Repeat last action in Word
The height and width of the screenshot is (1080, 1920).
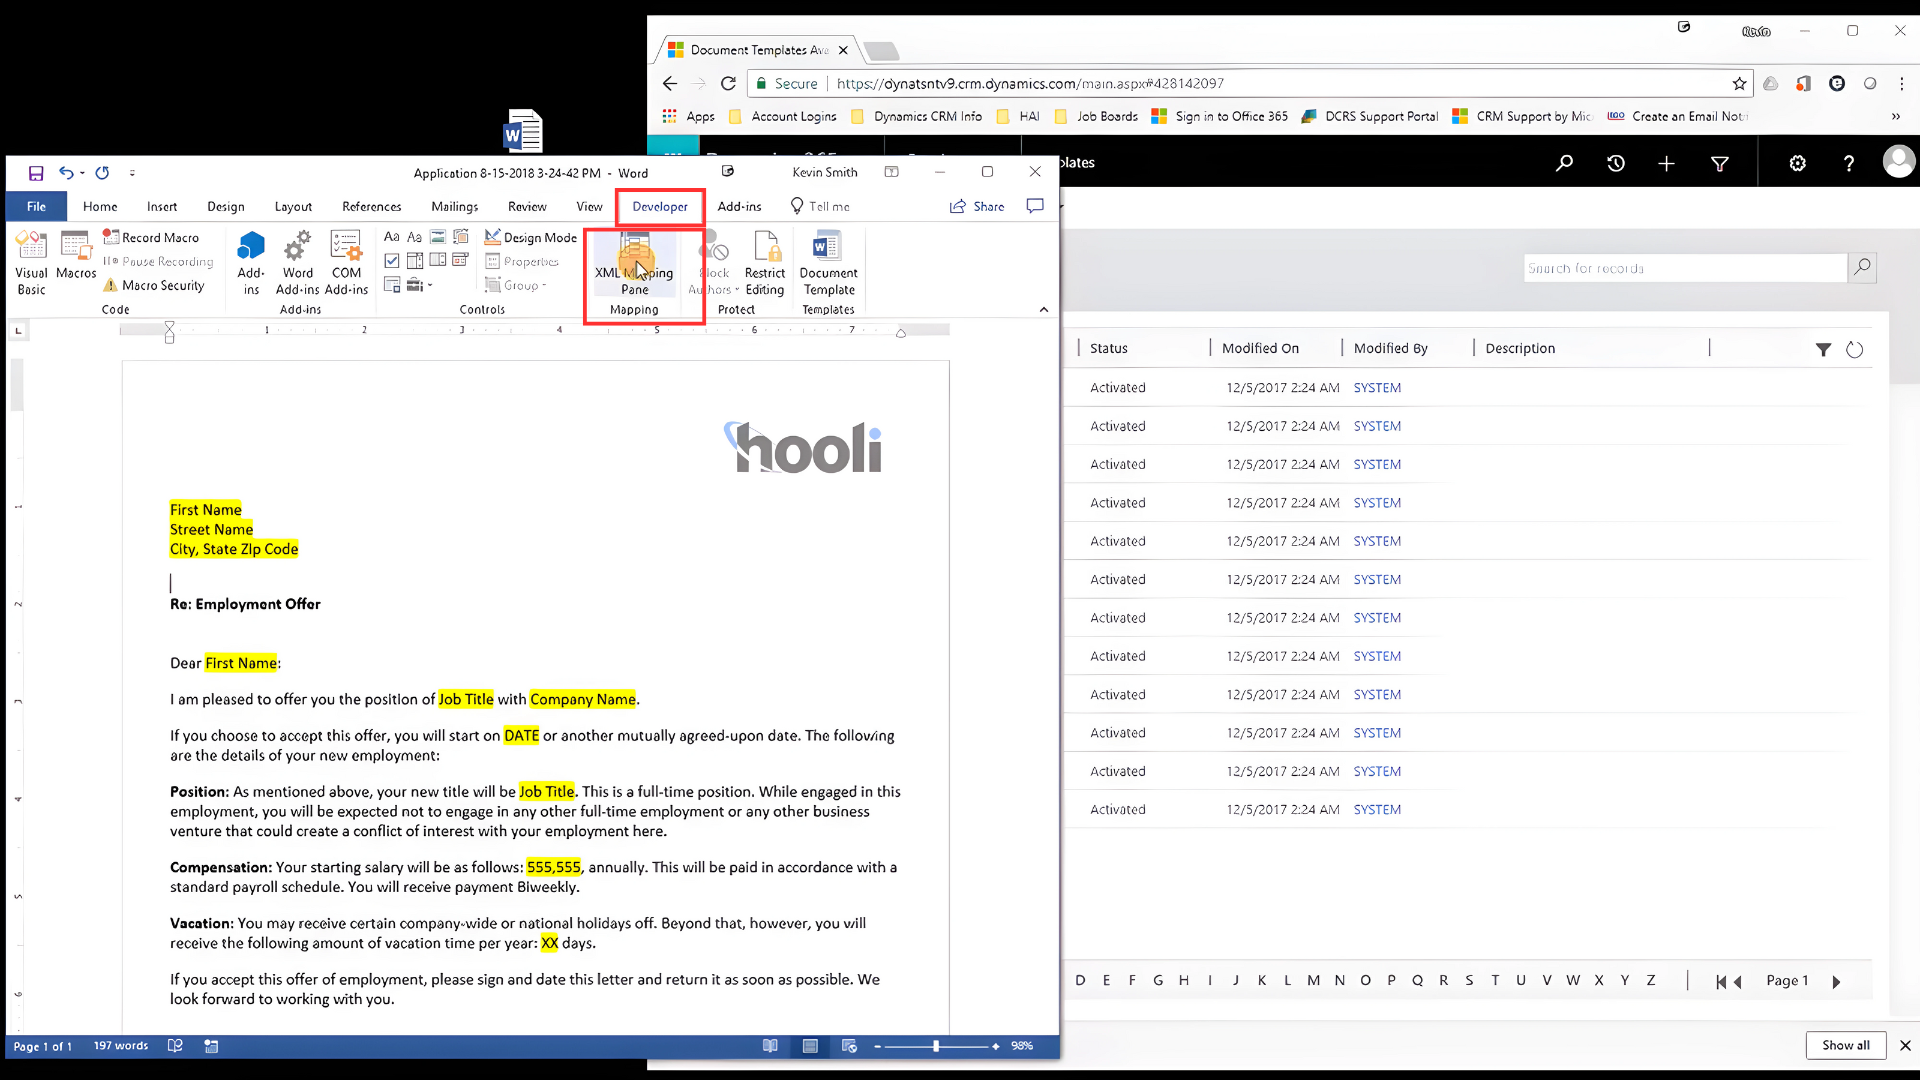(102, 173)
